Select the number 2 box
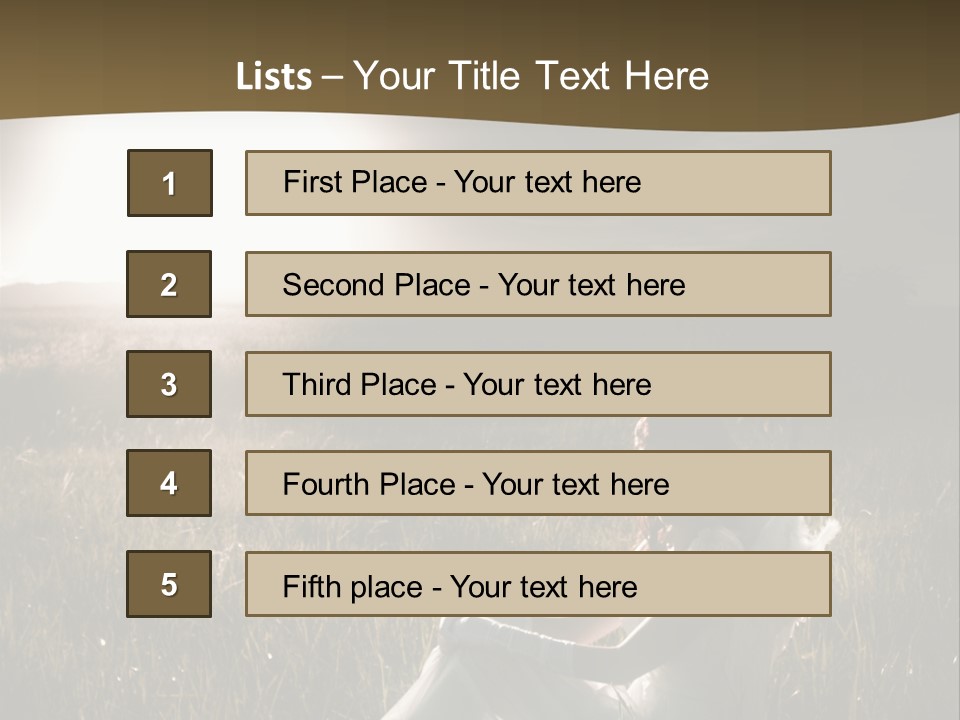Image resolution: width=960 pixels, height=720 pixels. pyautogui.click(x=169, y=284)
